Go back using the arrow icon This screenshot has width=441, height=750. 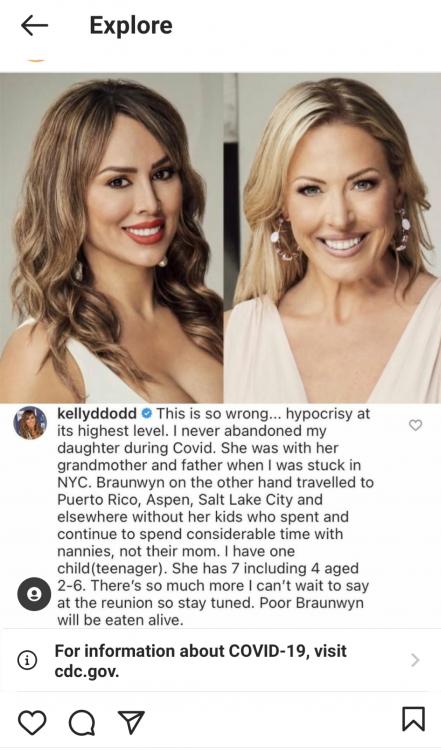pos(34,25)
